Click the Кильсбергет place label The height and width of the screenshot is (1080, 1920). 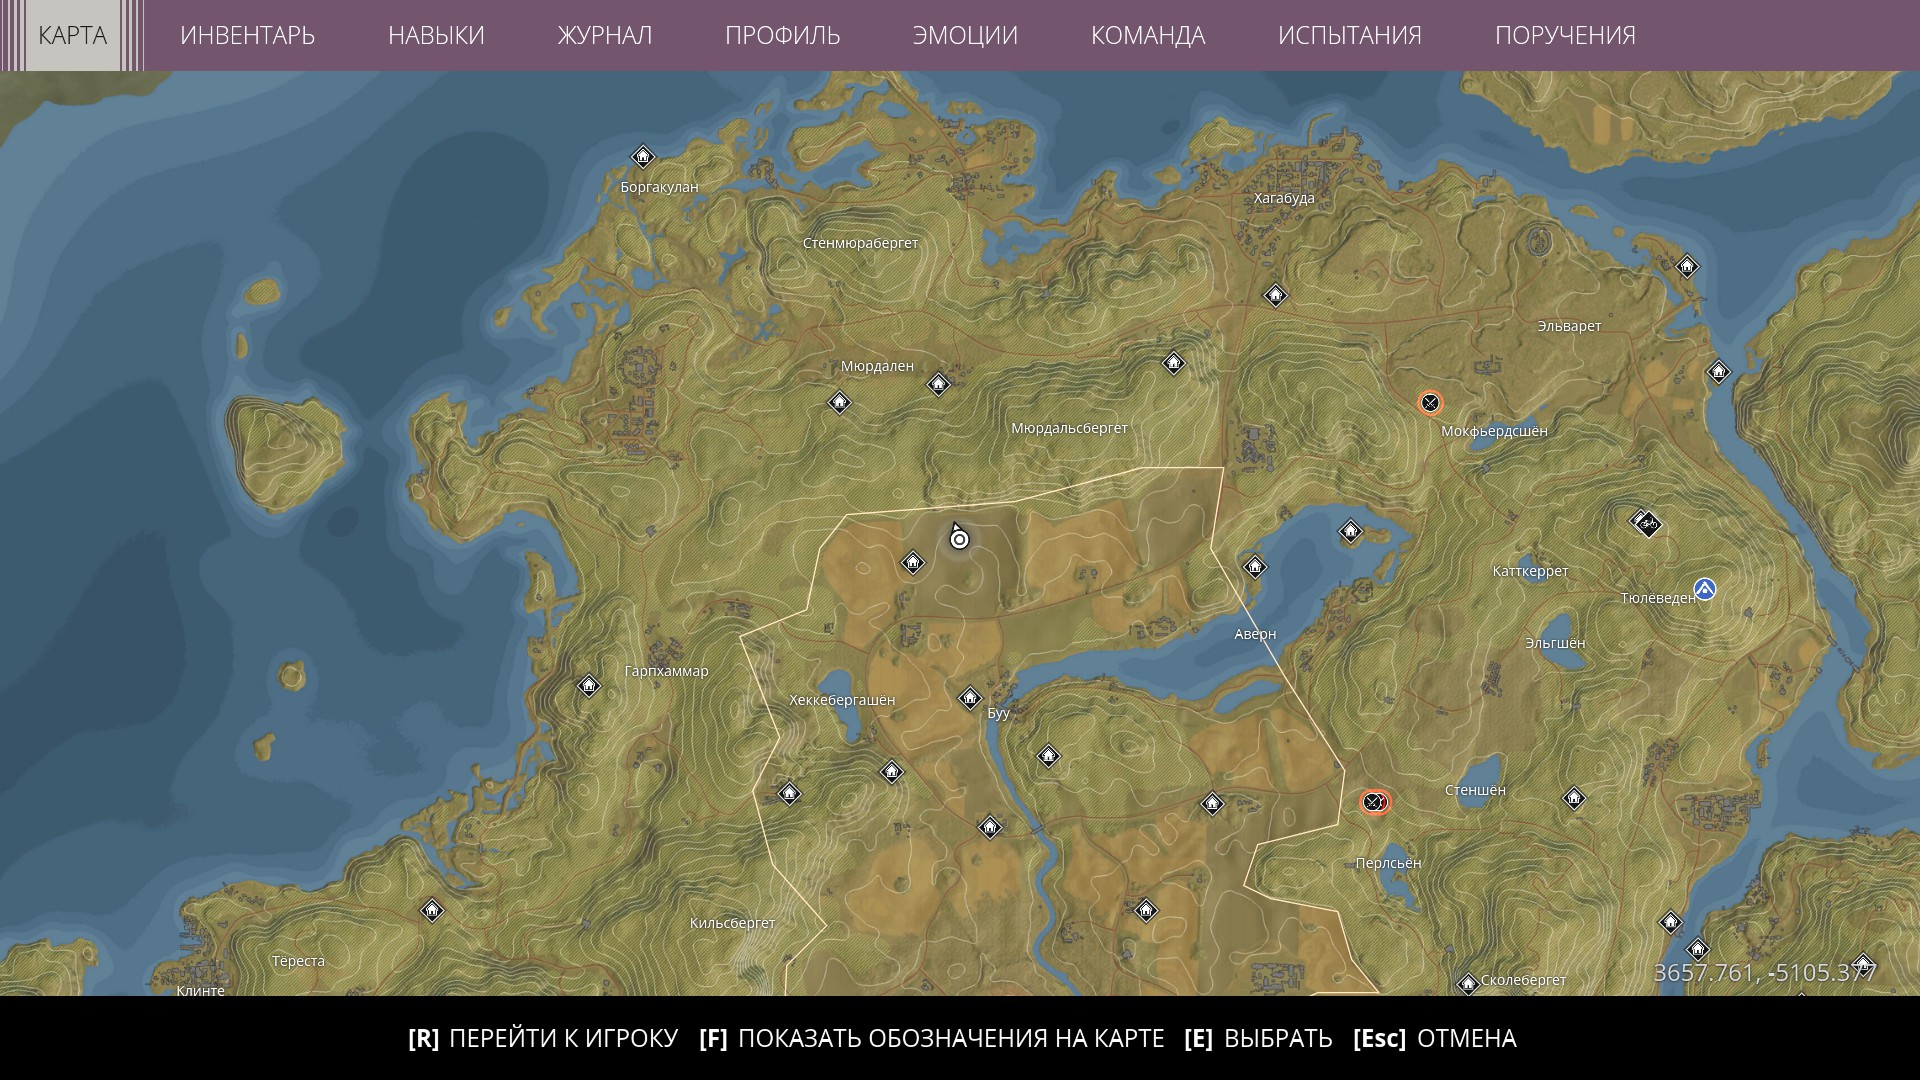(732, 923)
